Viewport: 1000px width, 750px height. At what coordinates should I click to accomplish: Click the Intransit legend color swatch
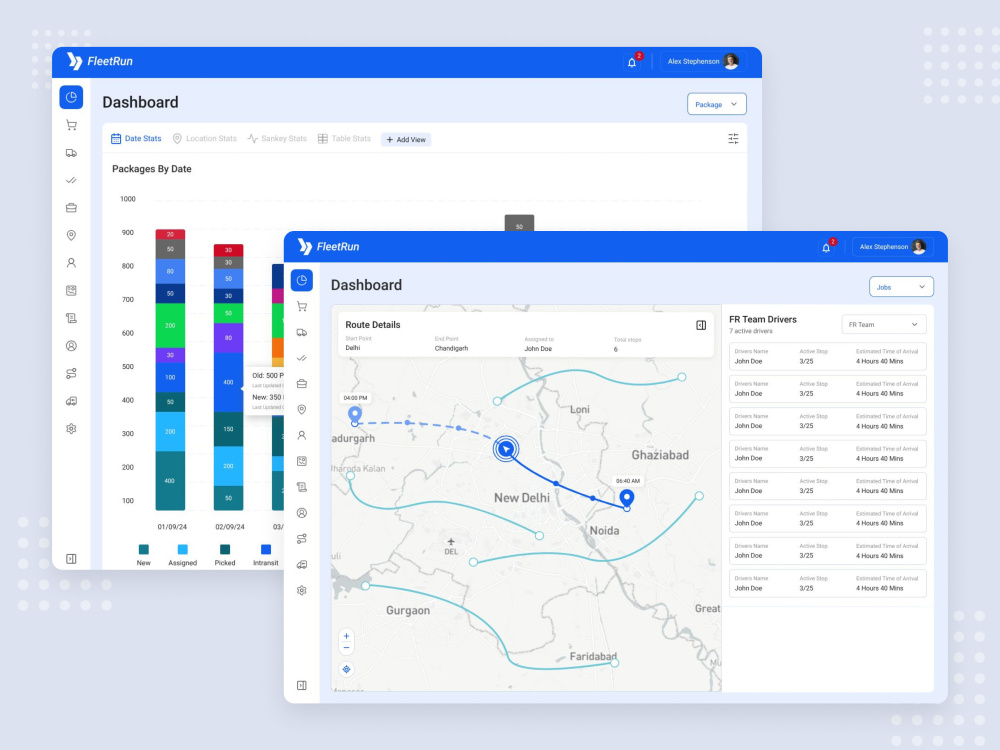point(266,549)
